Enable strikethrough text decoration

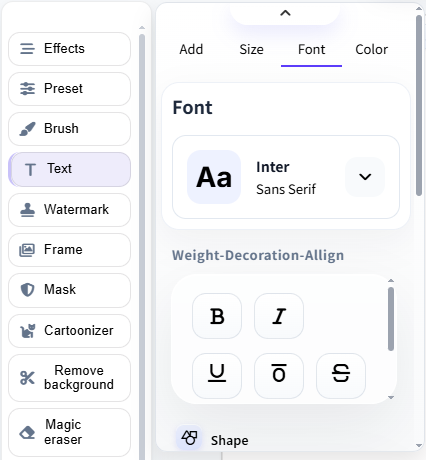point(341,376)
